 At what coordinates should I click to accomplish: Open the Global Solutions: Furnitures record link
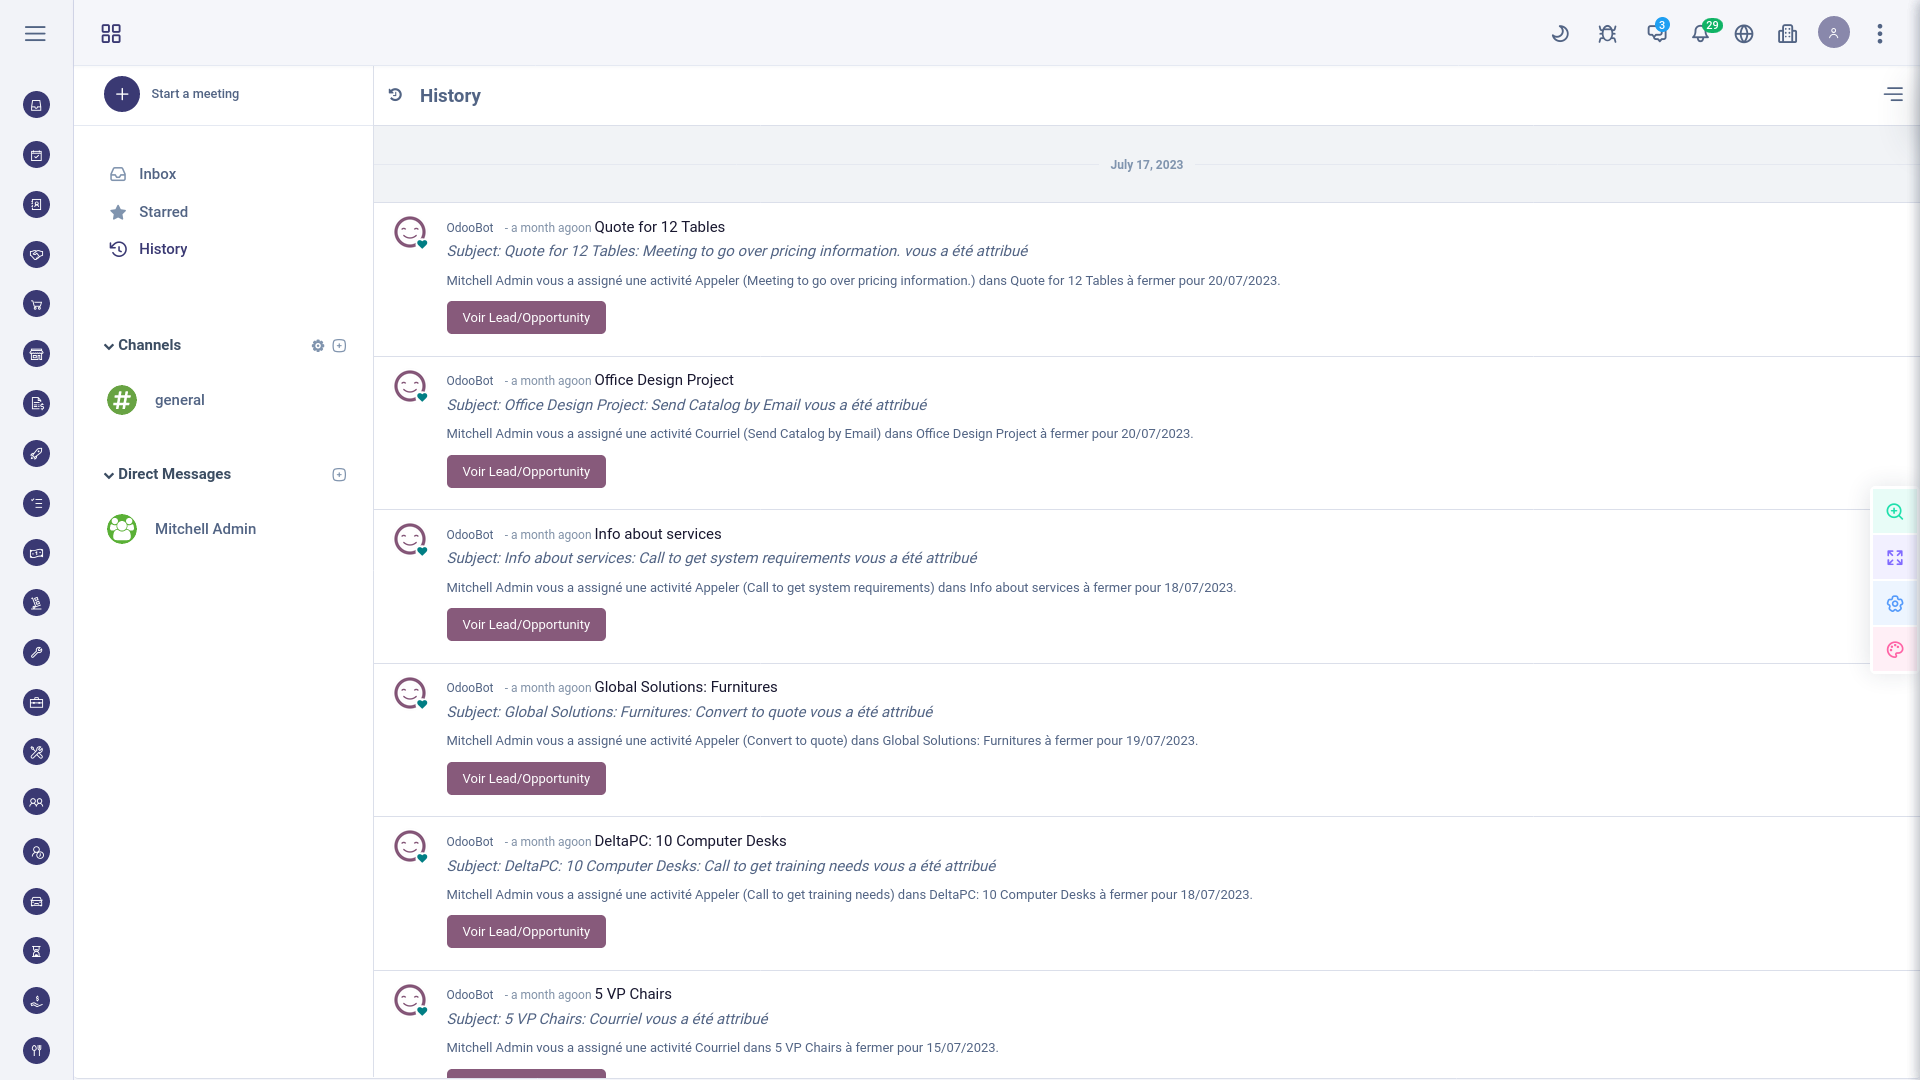point(686,687)
